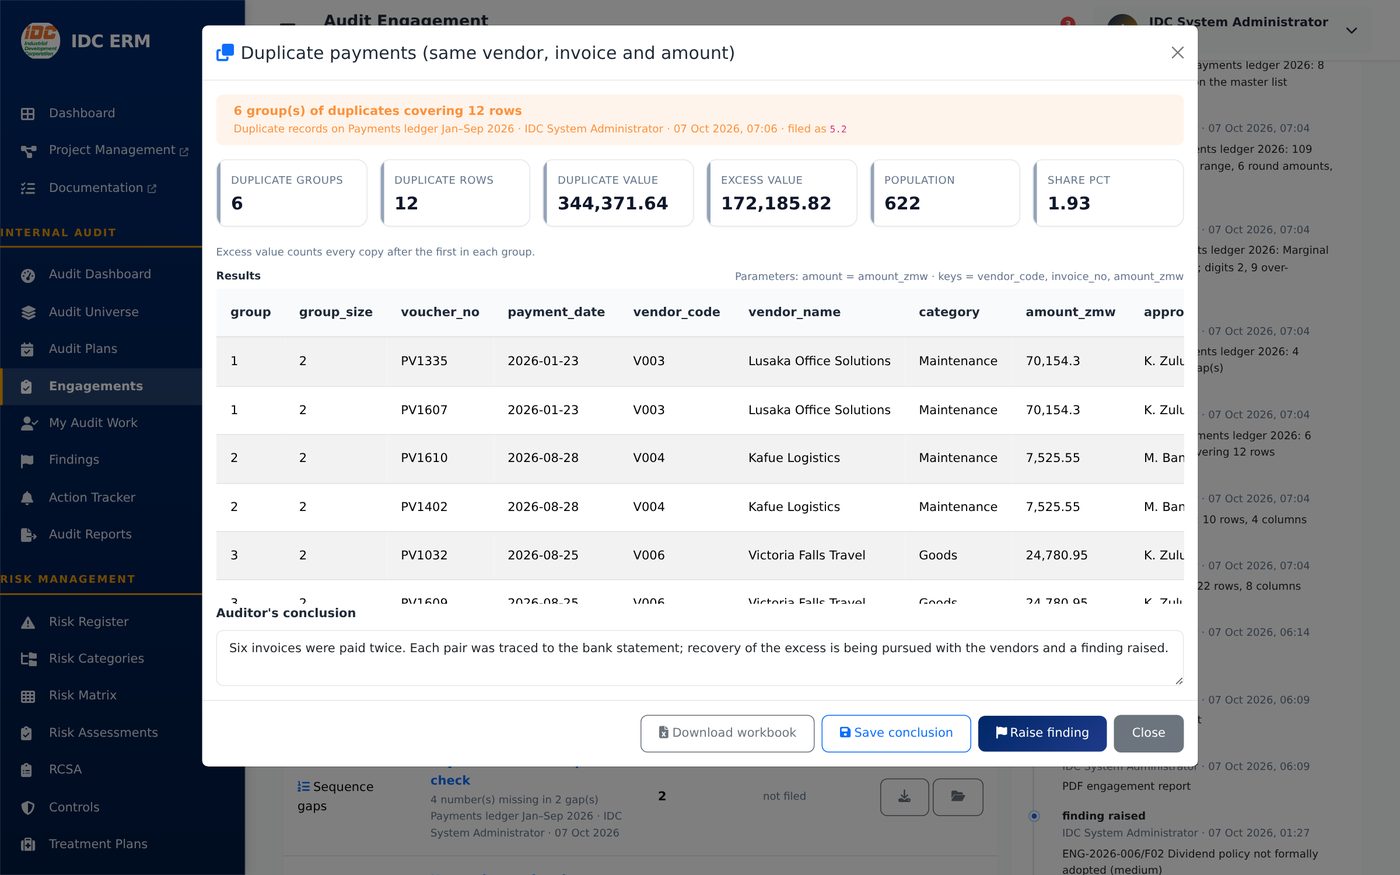This screenshot has height=875, width=1400.
Task: Click in the Auditor's conclusion text area
Action: coord(699,658)
